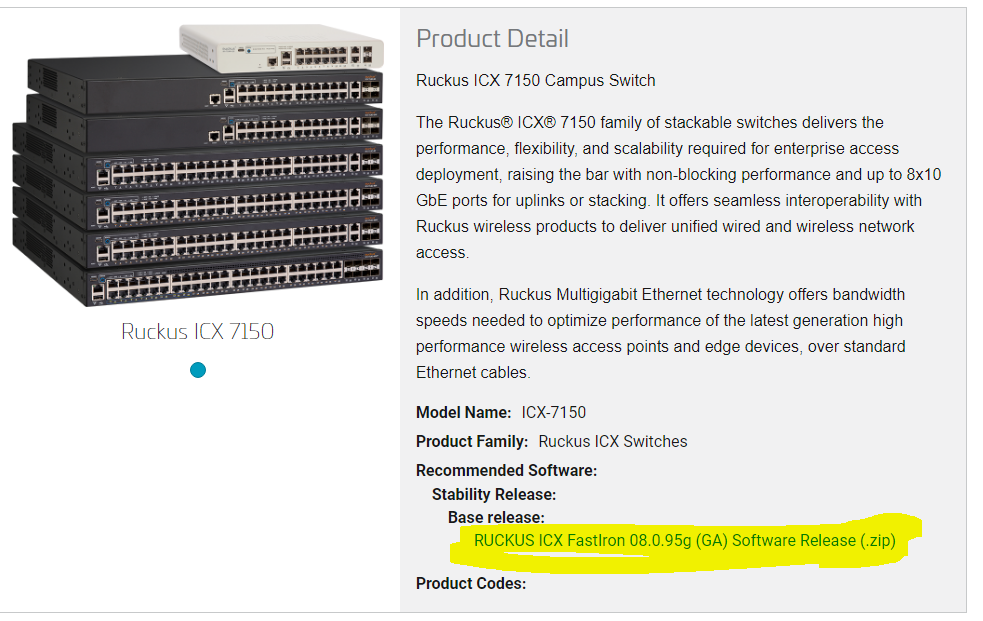
Task: Click the paragraph about stackable switches family
Action: coord(678,187)
